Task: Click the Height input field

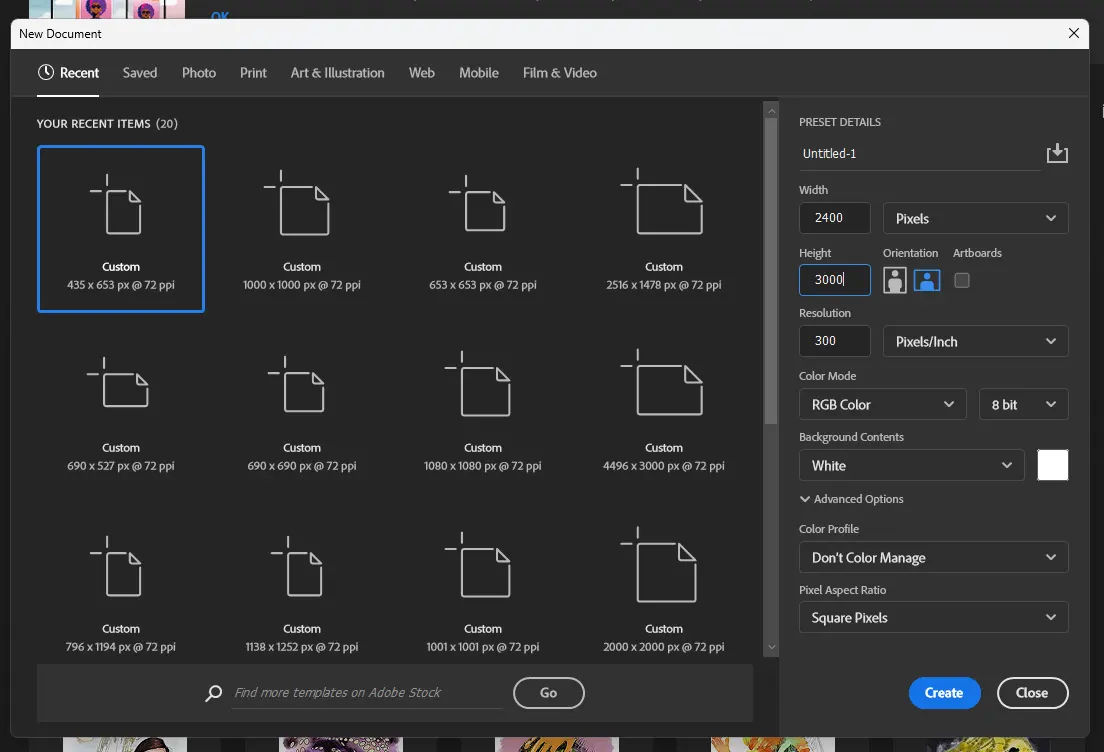Action: tap(834, 280)
